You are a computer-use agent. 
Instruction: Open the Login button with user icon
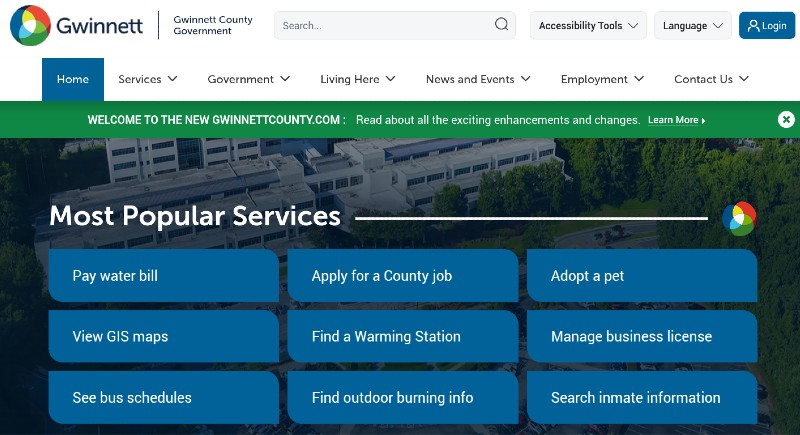pyautogui.click(x=766, y=26)
